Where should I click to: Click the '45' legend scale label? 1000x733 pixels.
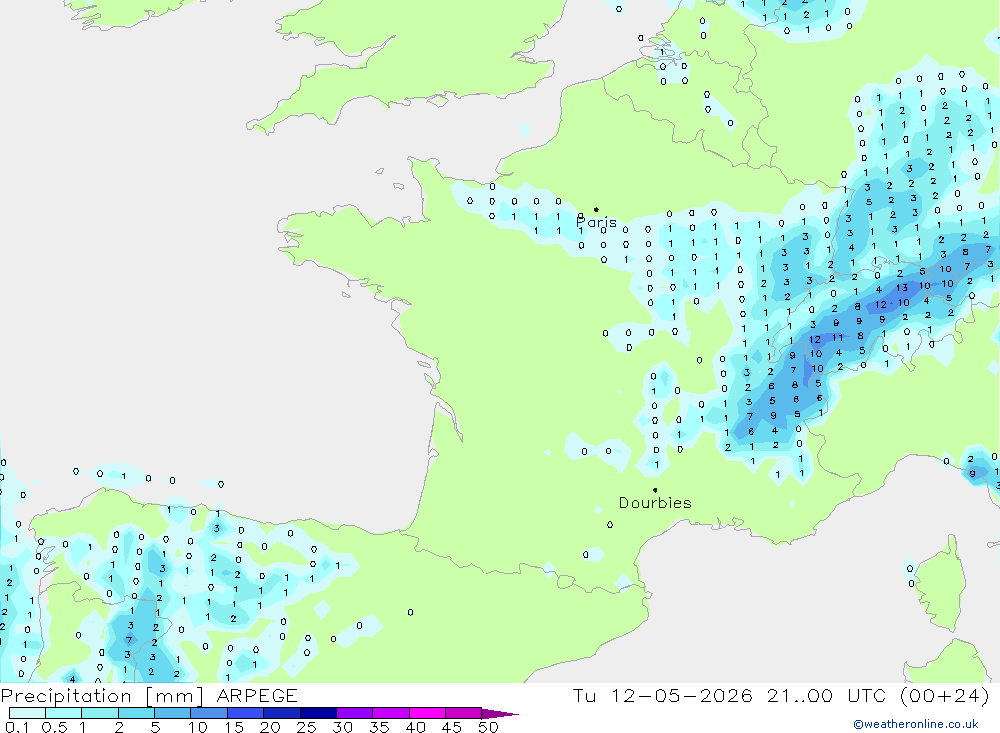[452, 727]
